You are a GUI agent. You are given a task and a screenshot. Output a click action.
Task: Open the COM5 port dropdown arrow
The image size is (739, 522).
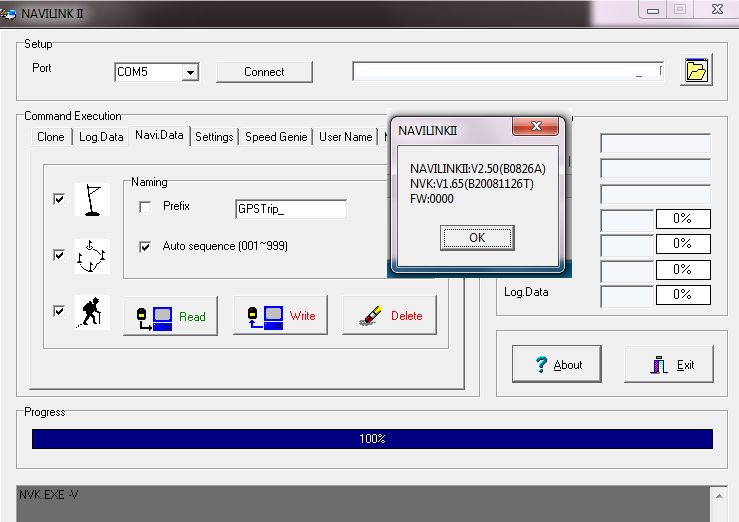[x=190, y=73]
